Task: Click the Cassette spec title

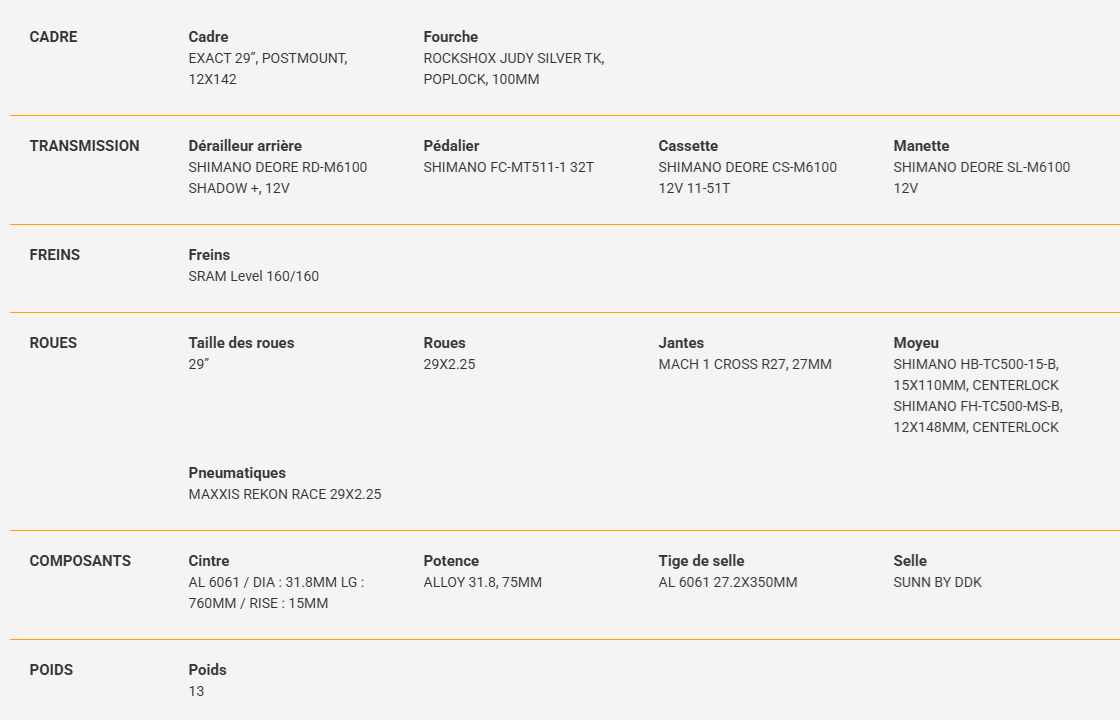Action: coord(688,146)
